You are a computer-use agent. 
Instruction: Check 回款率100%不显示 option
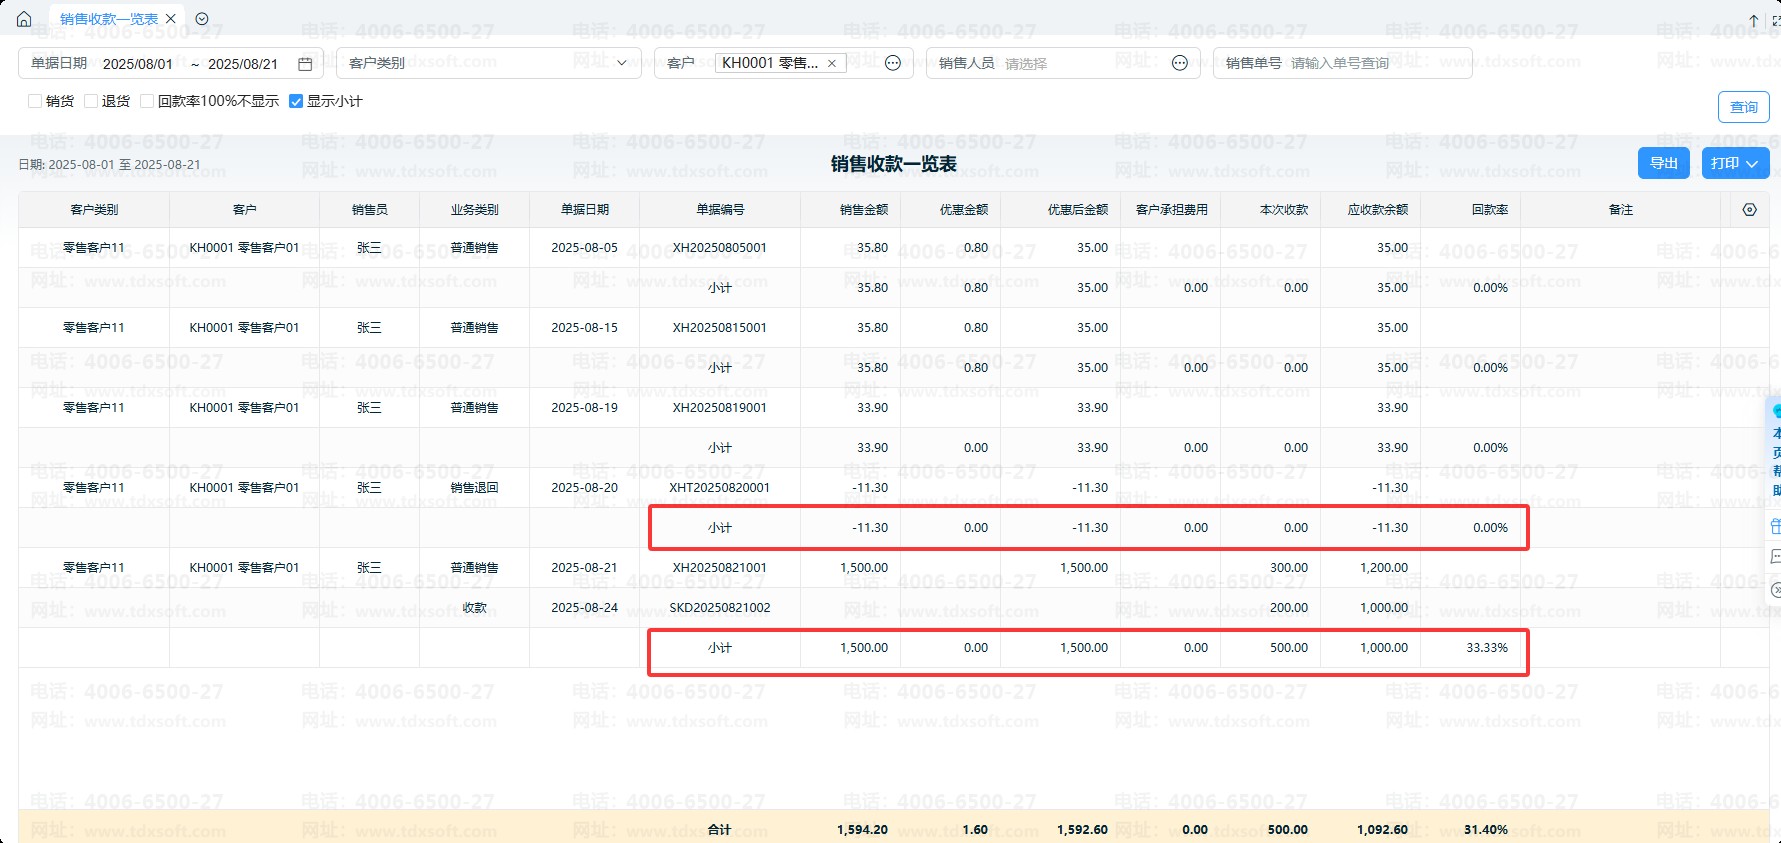pyautogui.click(x=147, y=101)
